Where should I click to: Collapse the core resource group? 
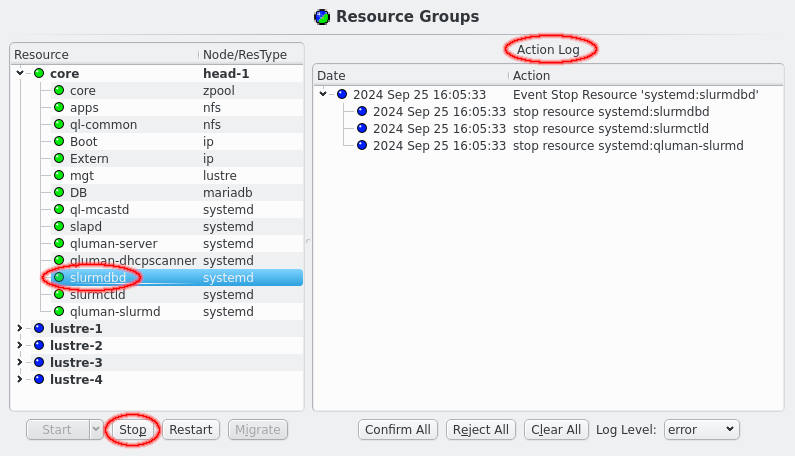coord(20,74)
